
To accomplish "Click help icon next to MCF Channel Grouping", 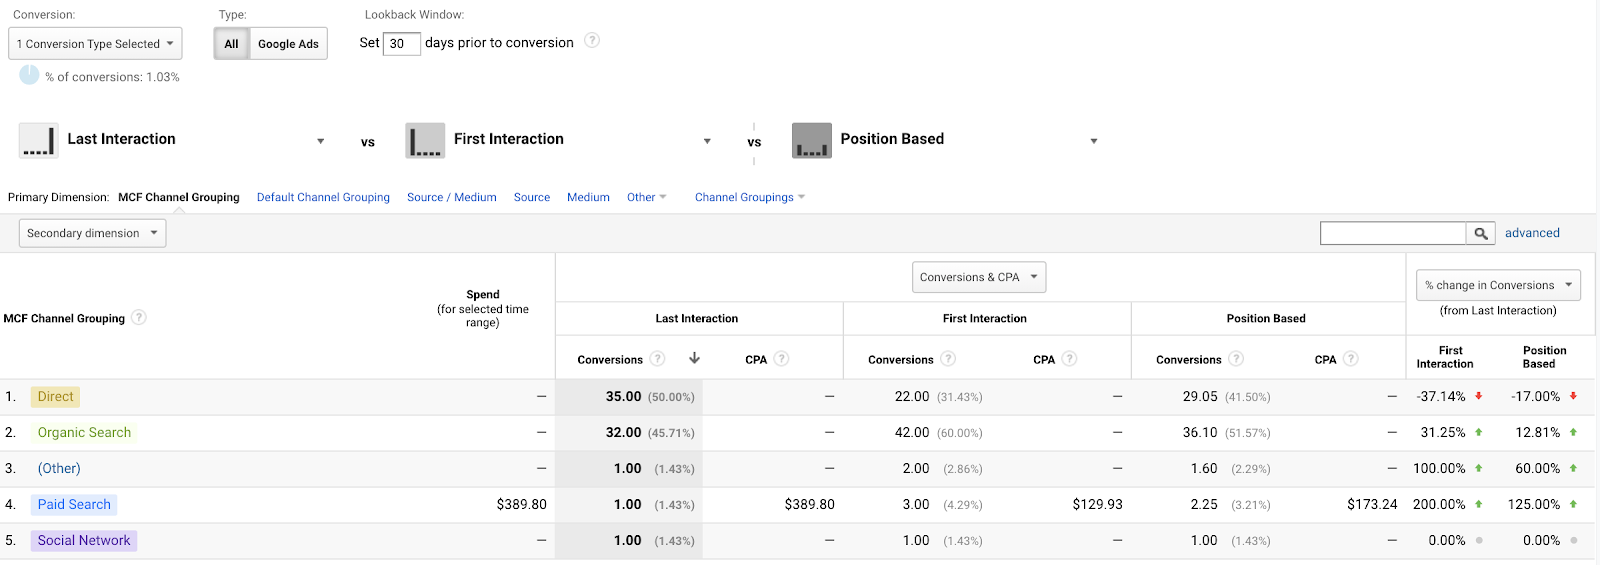I will (139, 318).
